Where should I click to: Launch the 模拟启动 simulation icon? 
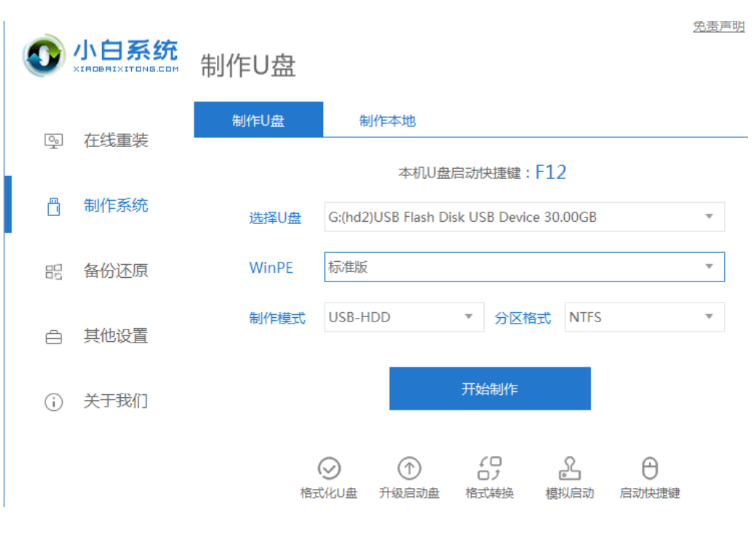pyautogui.click(x=569, y=468)
